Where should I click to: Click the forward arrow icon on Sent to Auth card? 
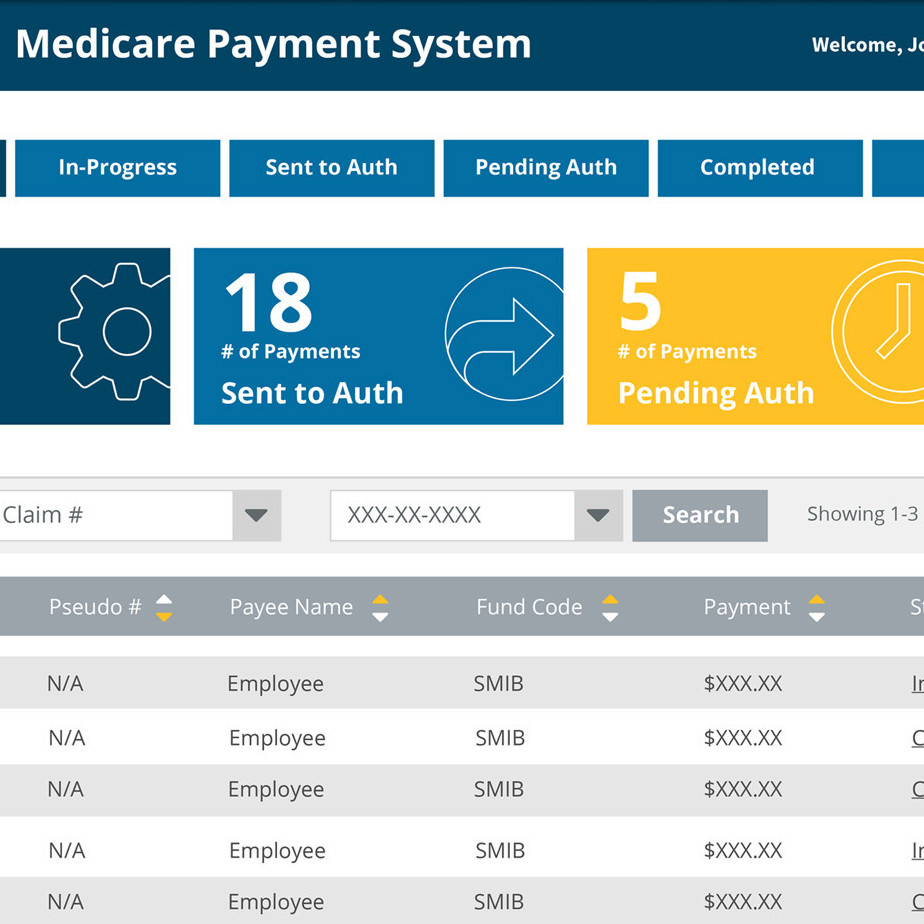[x=504, y=334]
